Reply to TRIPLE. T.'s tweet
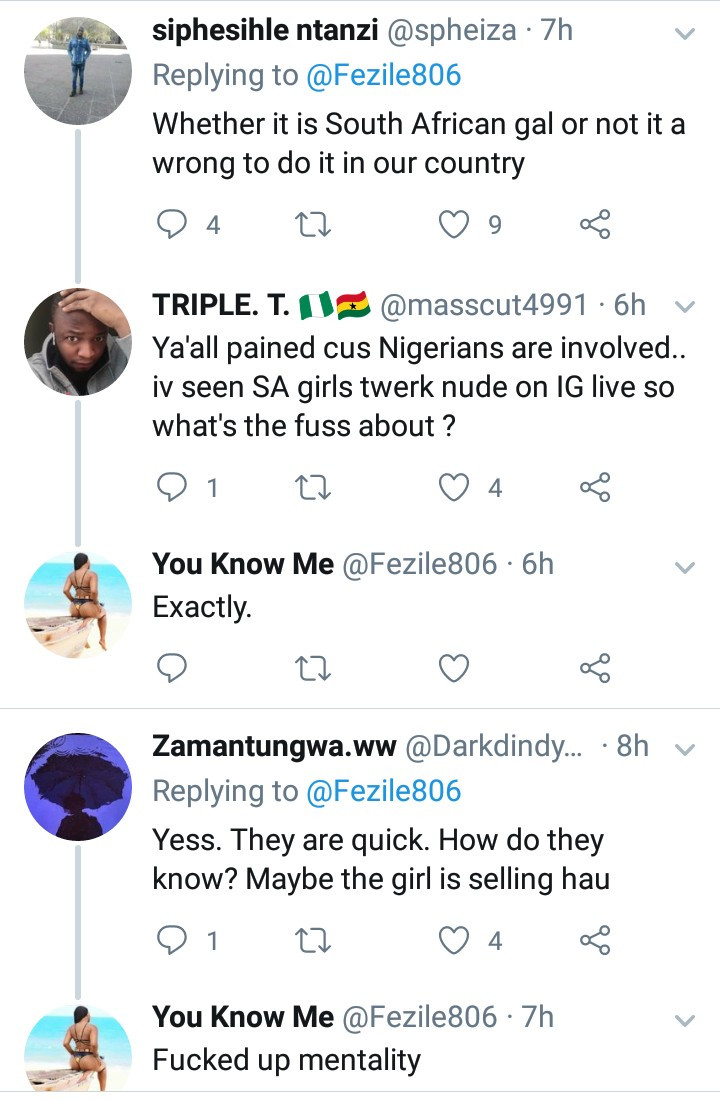Viewport: 720px width, 1101px height. pos(174,488)
